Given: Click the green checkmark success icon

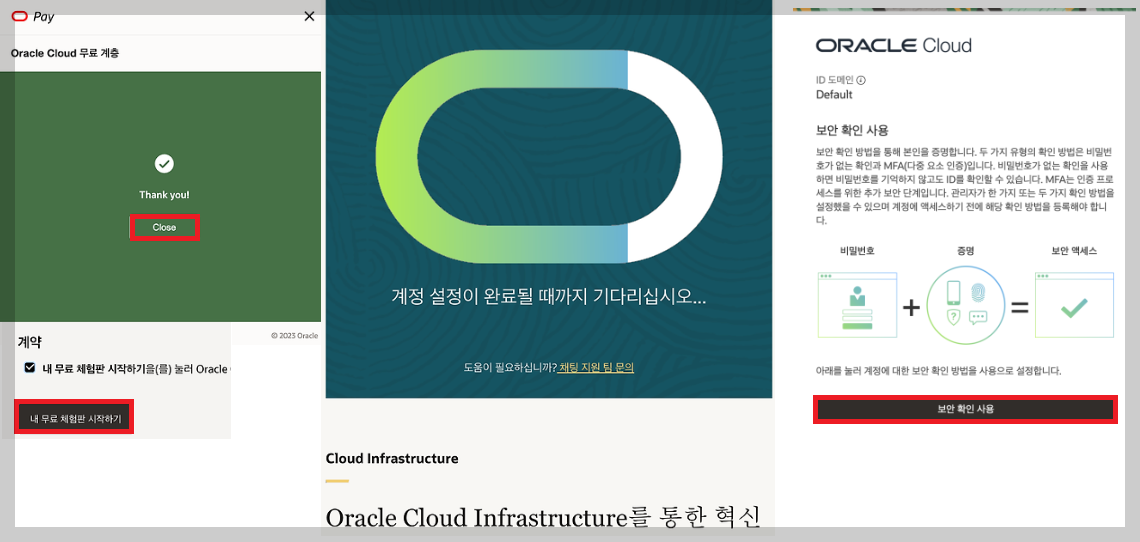Looking at the screenshot, I should click(x=164, y=164).
